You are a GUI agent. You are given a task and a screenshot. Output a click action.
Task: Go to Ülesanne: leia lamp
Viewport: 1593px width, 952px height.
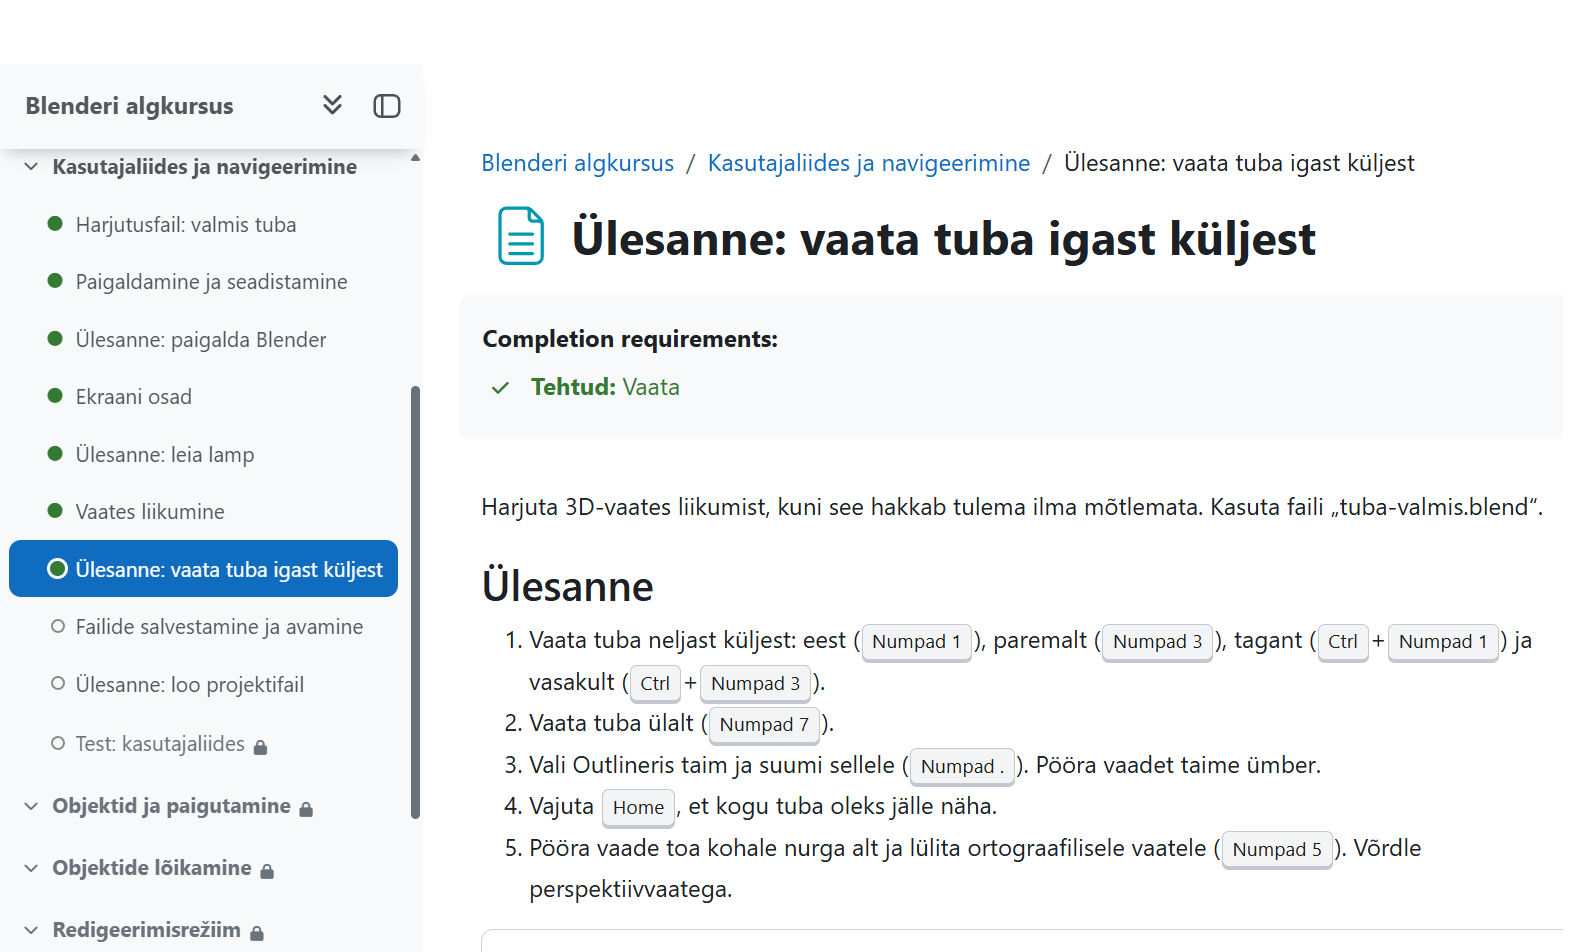[x=165, y=455]
